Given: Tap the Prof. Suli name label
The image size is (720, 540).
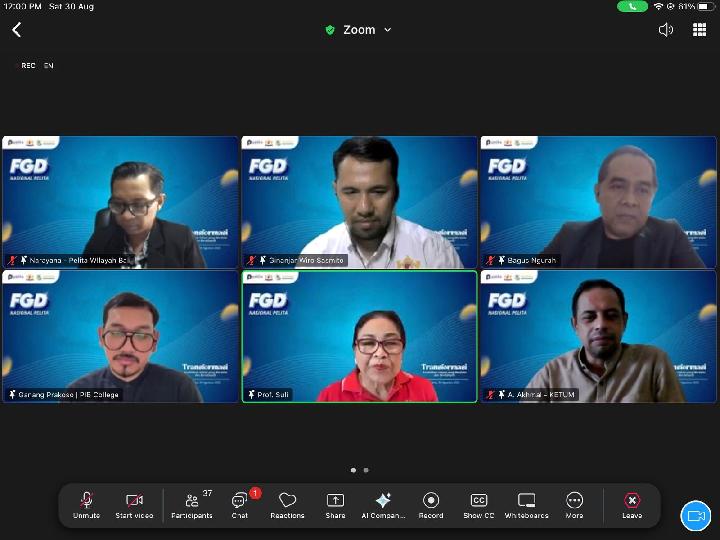Looking at the screenshot, I should (x=273, y=394).
